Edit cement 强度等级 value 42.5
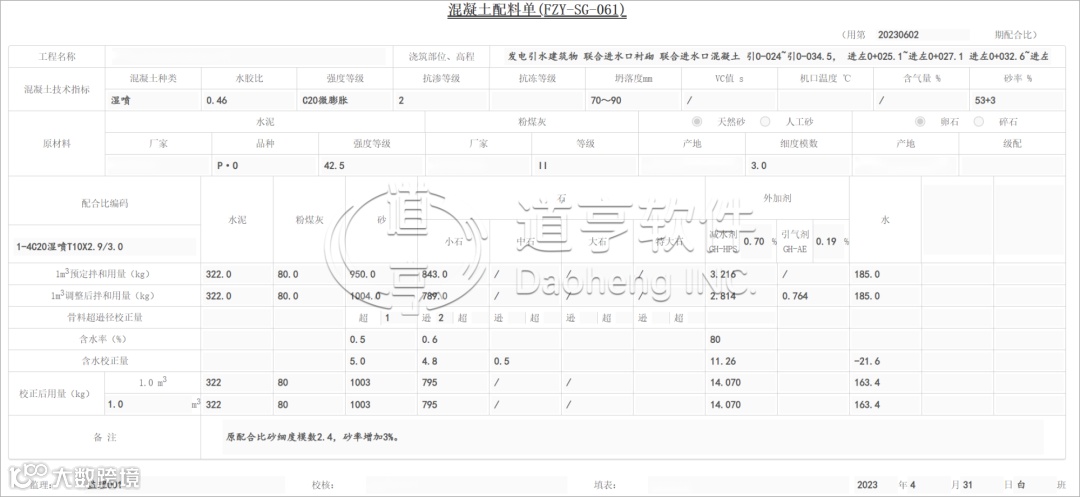1080x497 pixels. pyautogui.click(x=372, y=166)
